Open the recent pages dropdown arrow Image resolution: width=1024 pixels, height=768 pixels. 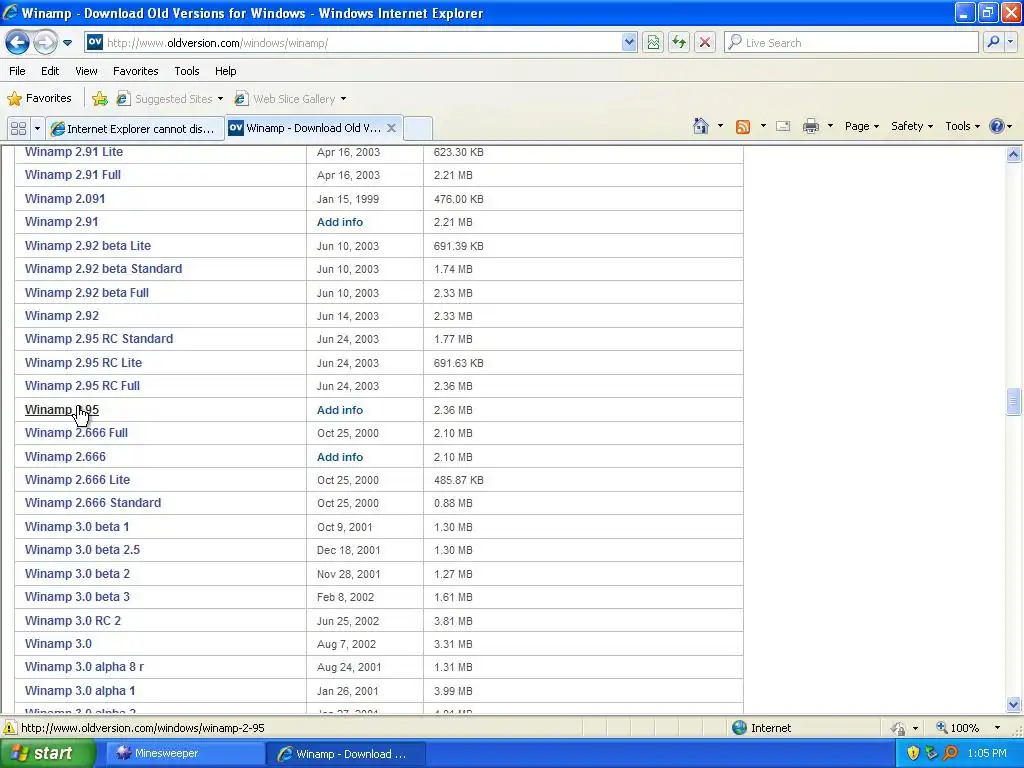pos(67,43)
